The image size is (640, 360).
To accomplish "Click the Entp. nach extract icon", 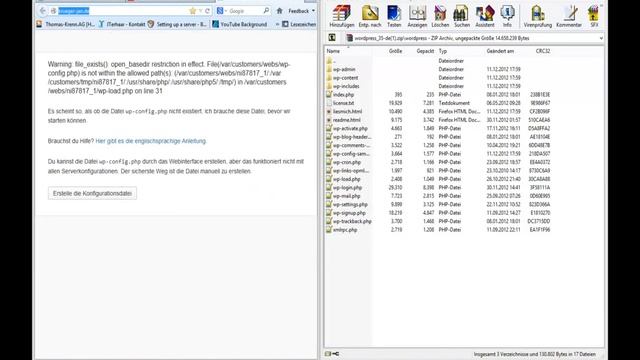I will click(370, 16).
